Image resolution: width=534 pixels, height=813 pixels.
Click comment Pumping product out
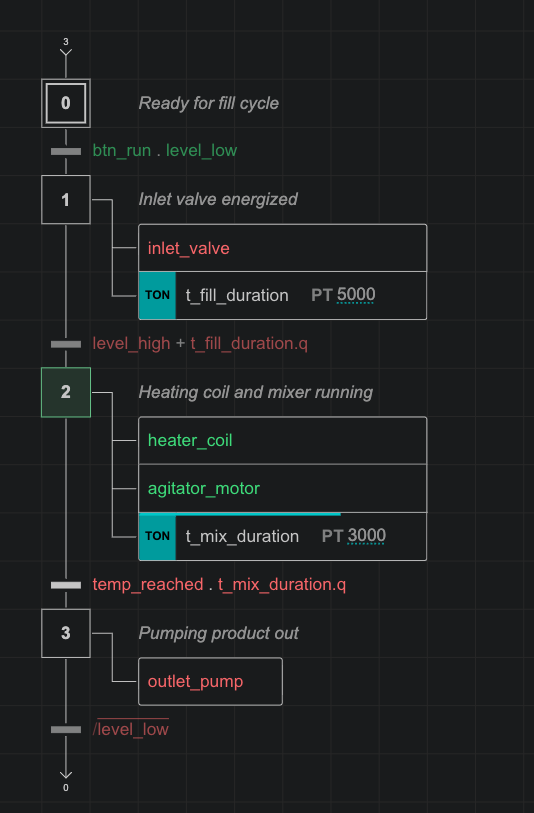click(x=219, y=633)
